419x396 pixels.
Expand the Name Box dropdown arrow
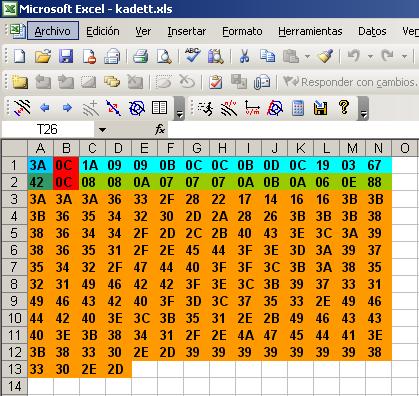click(102, 130)
